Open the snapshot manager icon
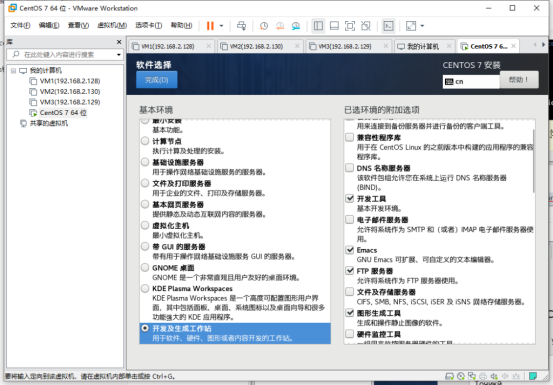 click(x=296, y=26)
